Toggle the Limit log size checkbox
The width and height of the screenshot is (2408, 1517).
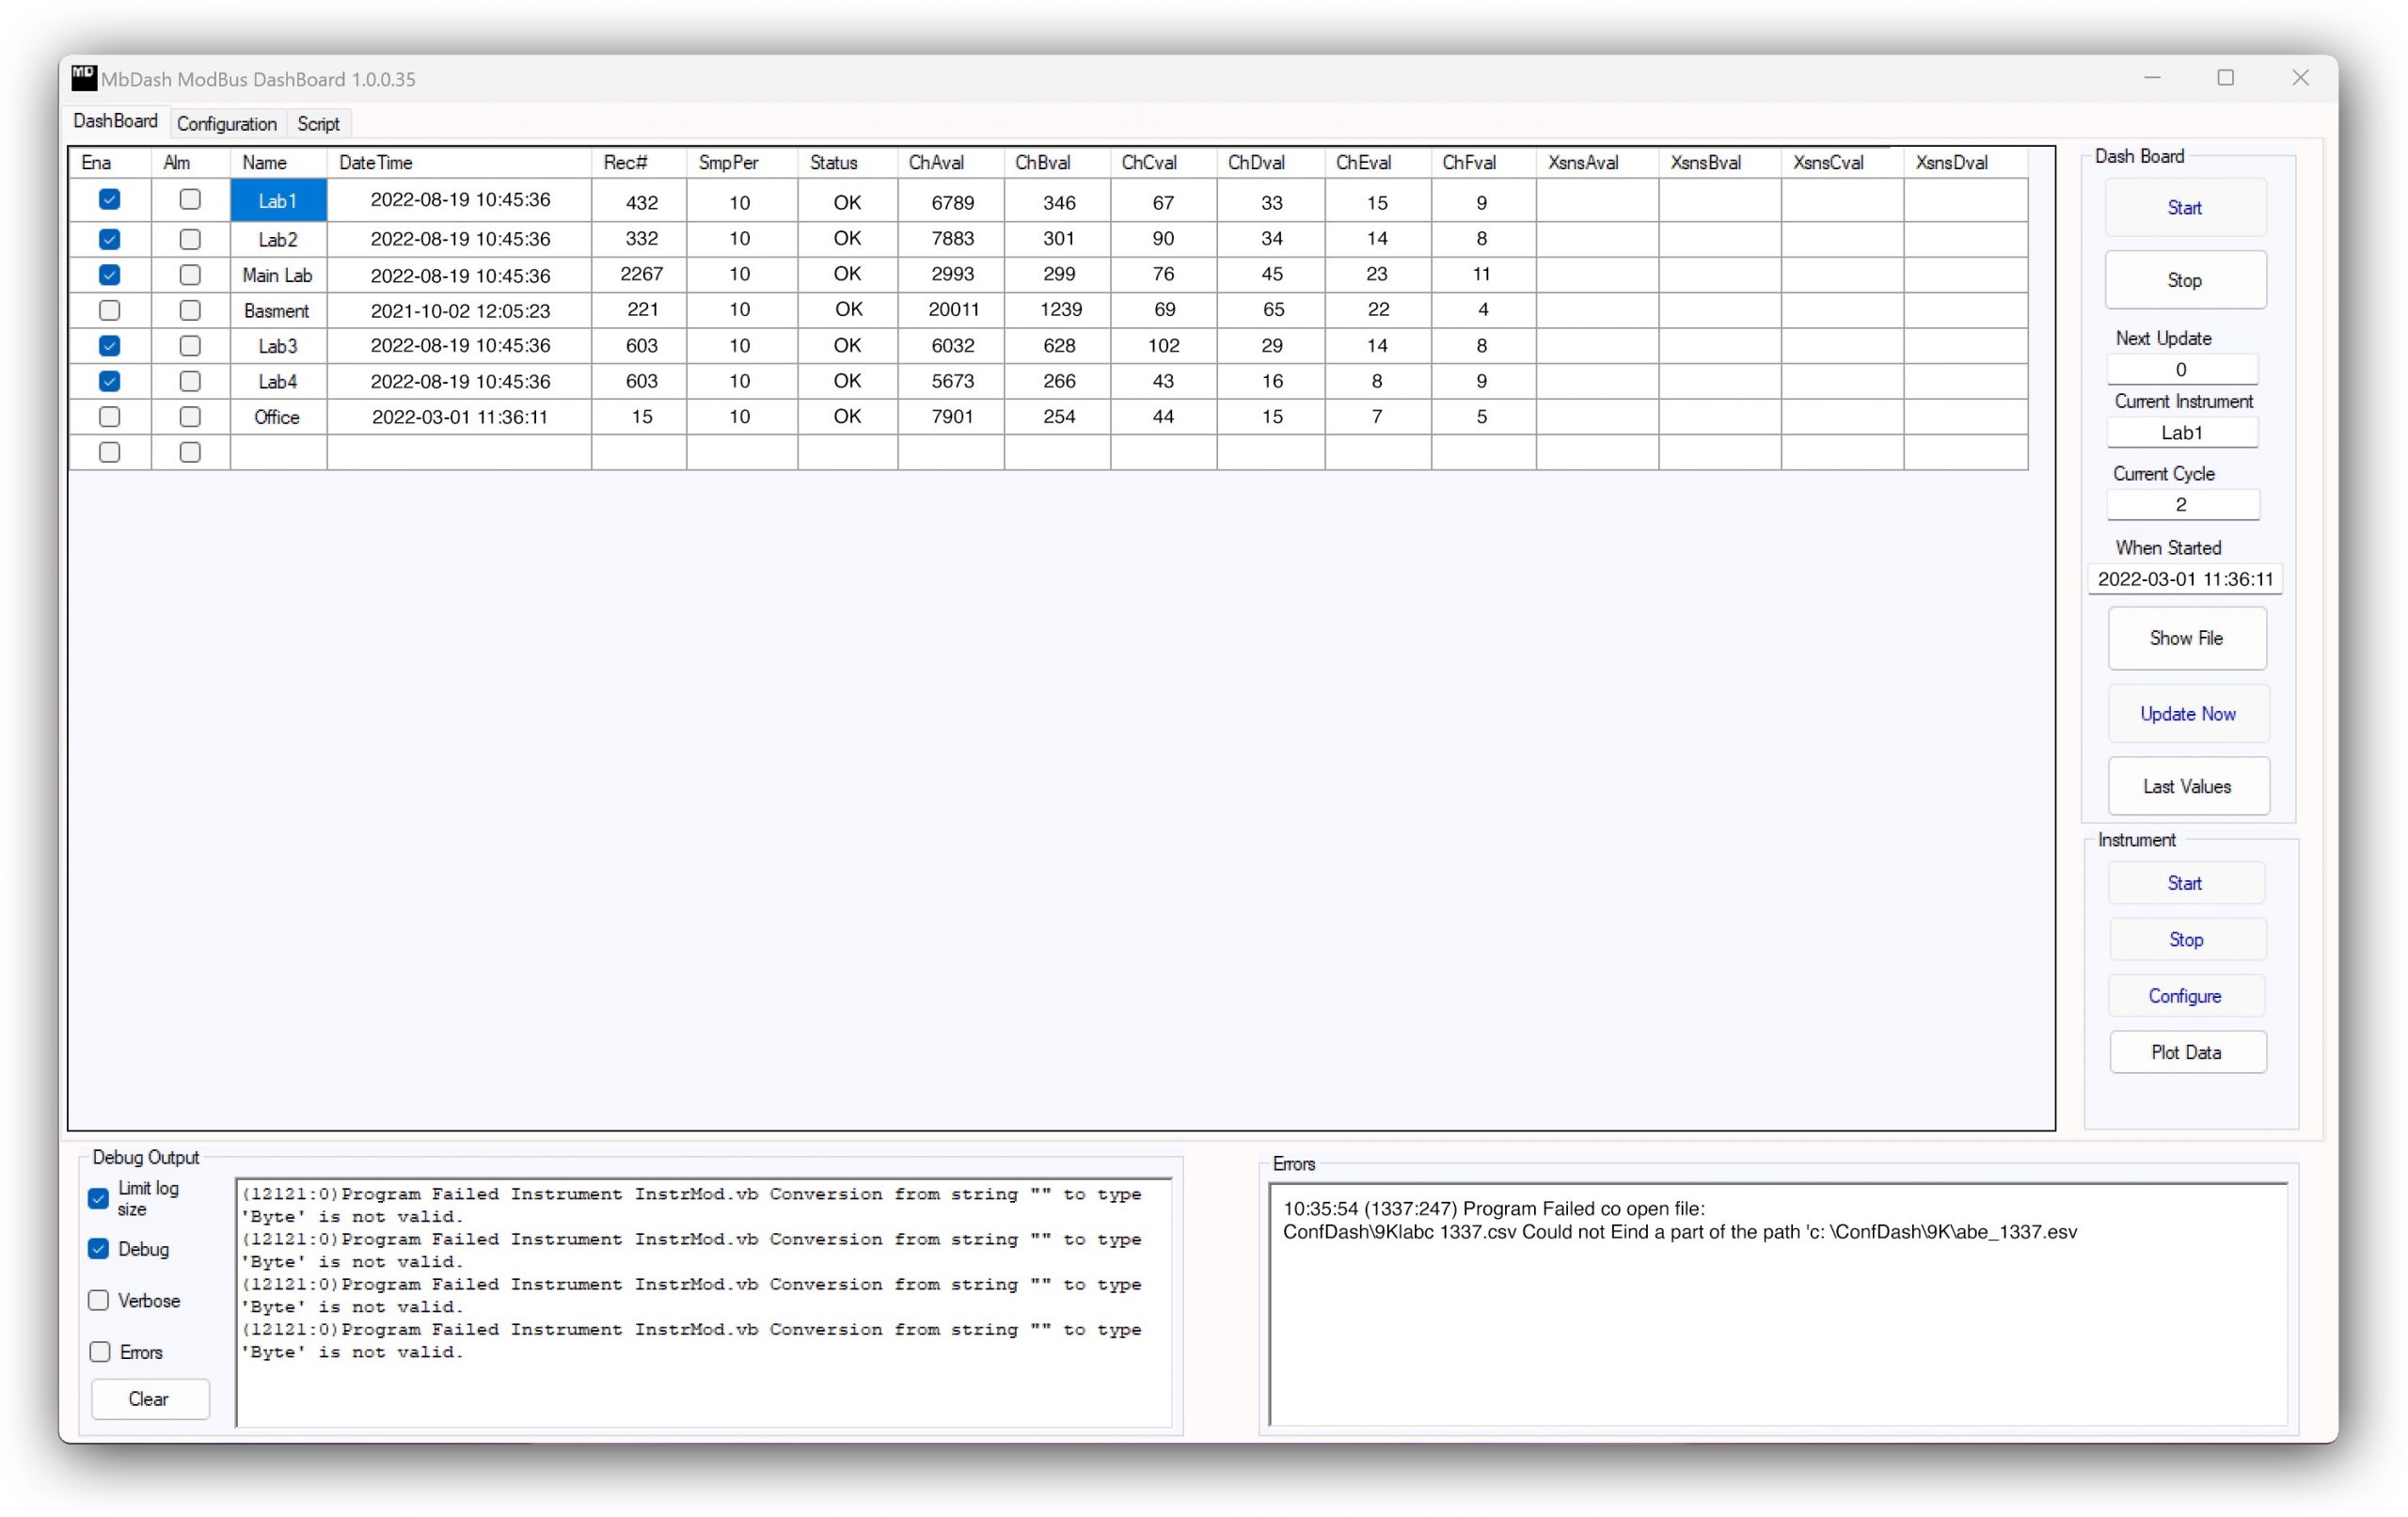coord(98,1198)
